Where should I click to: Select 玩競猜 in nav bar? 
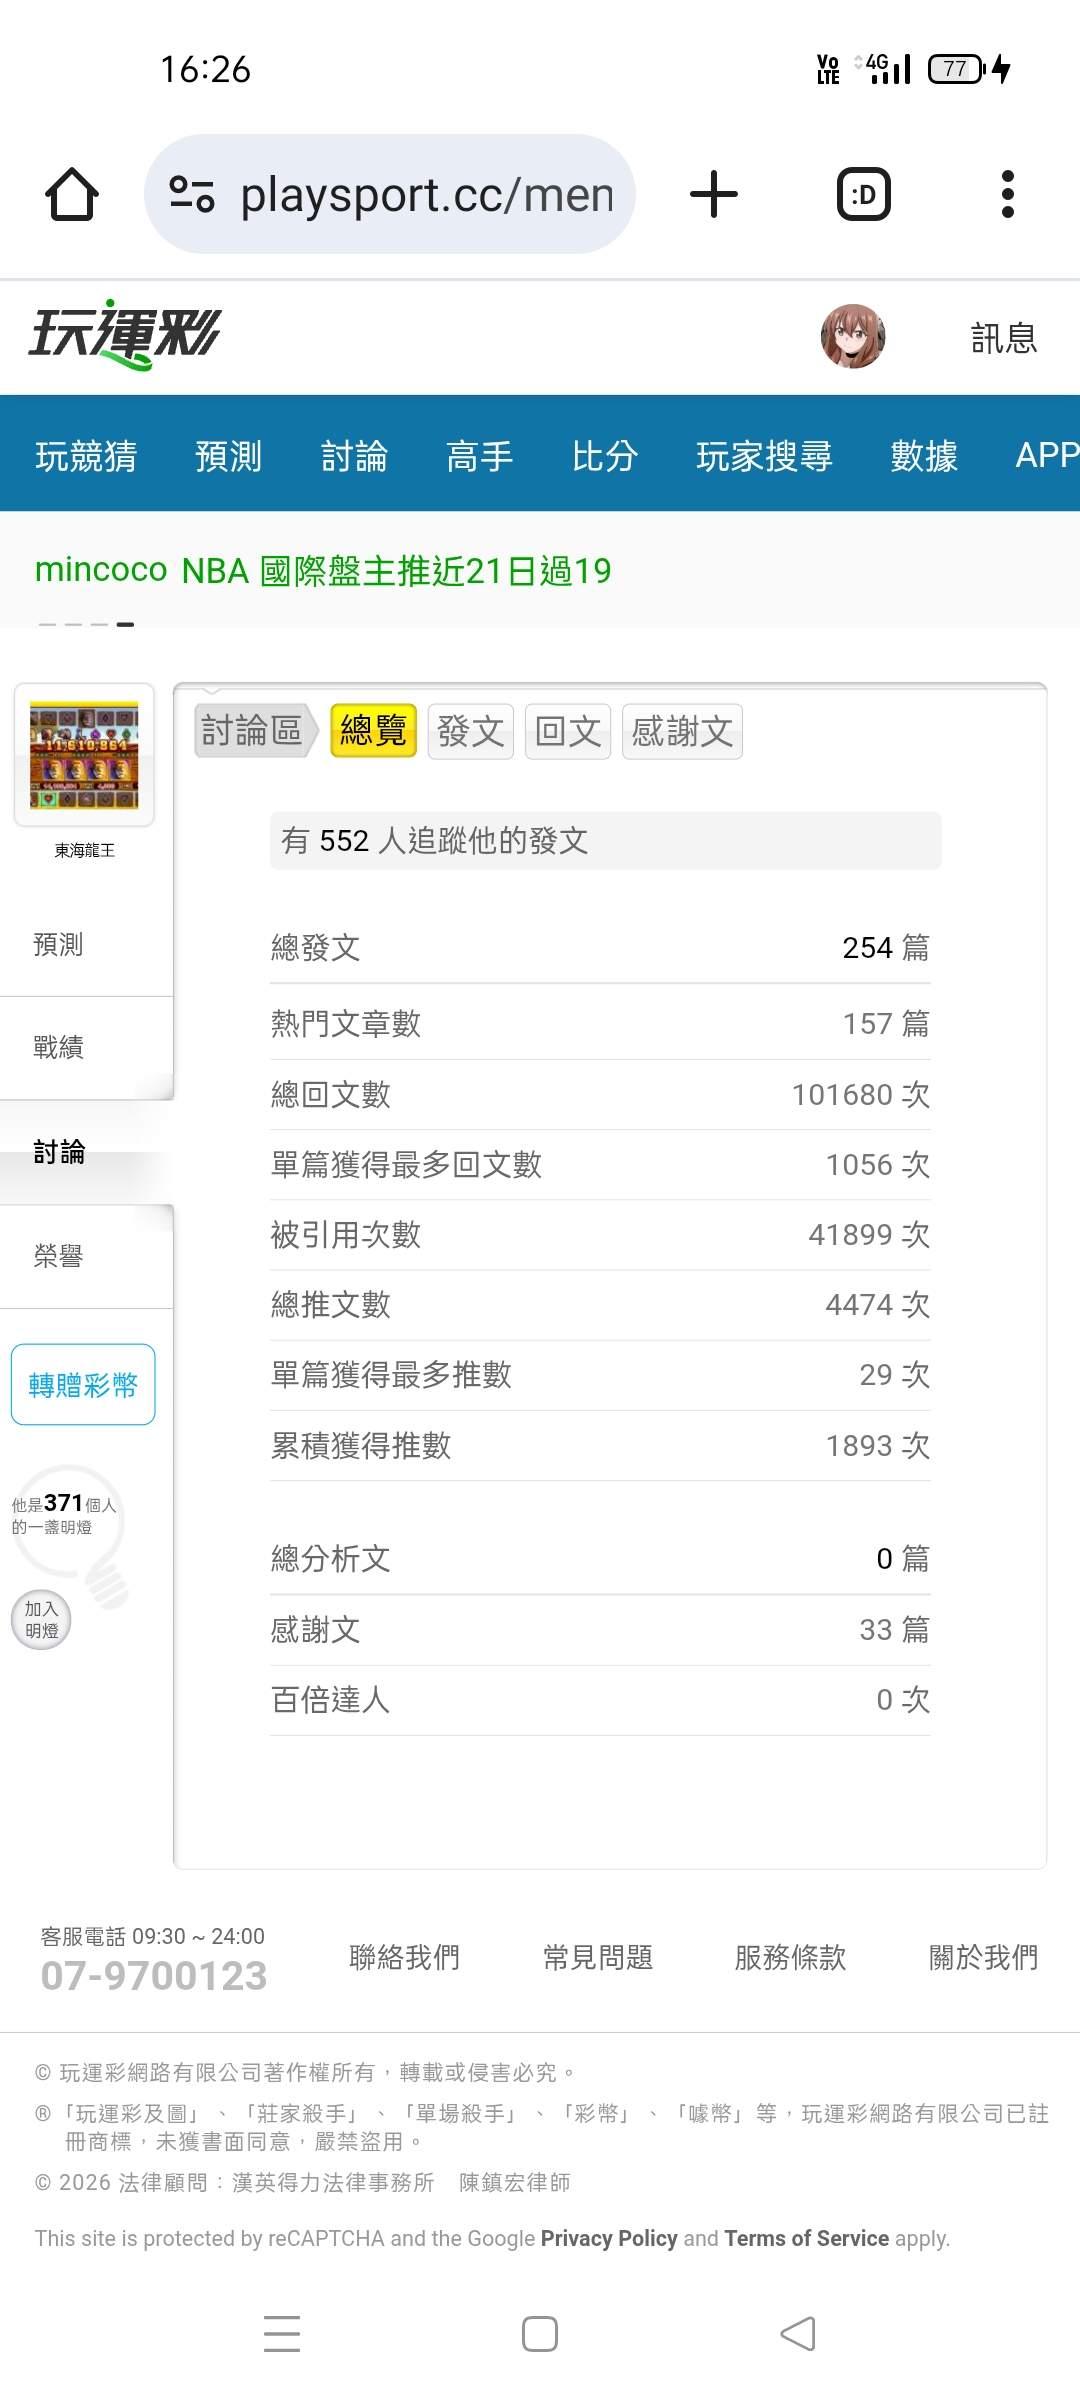click(86, 456)
